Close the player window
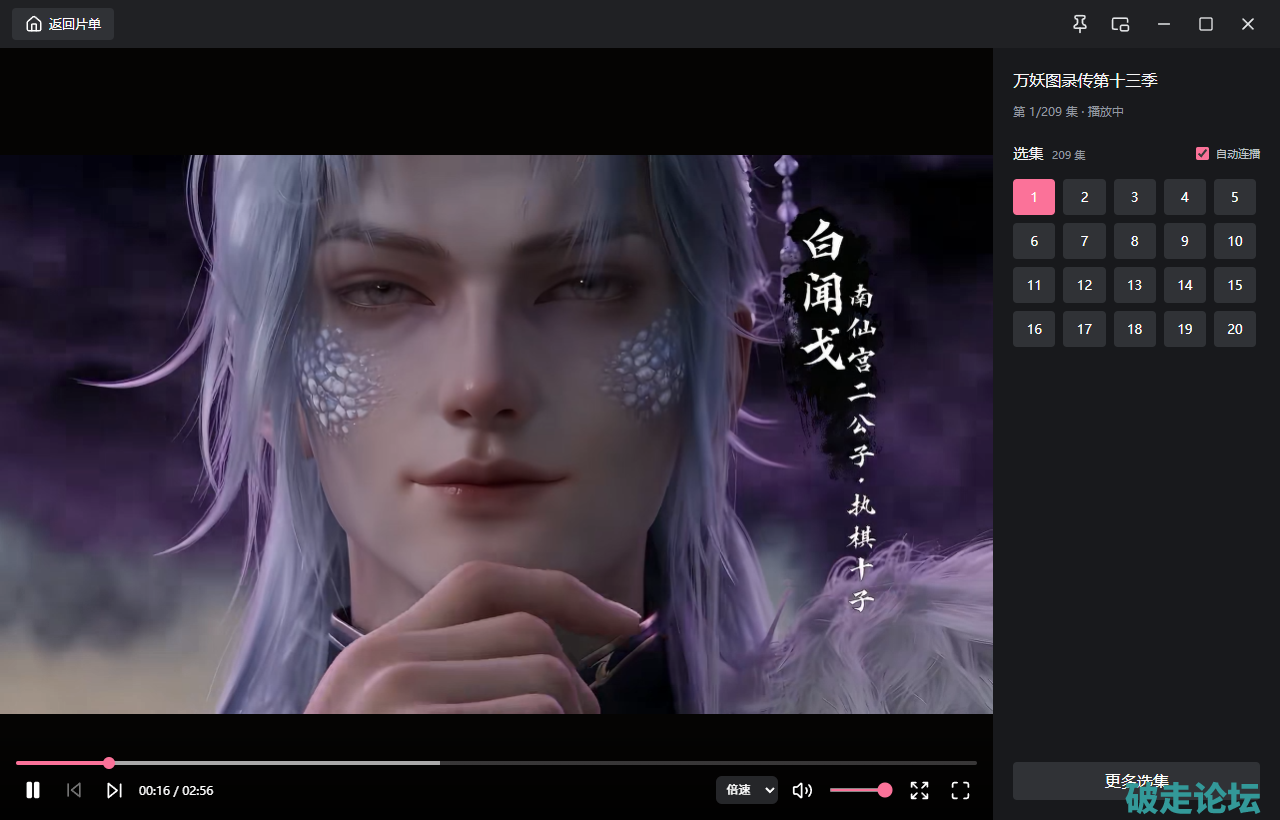Viewport: 1280px width, 820px height. click(1248, 24)
